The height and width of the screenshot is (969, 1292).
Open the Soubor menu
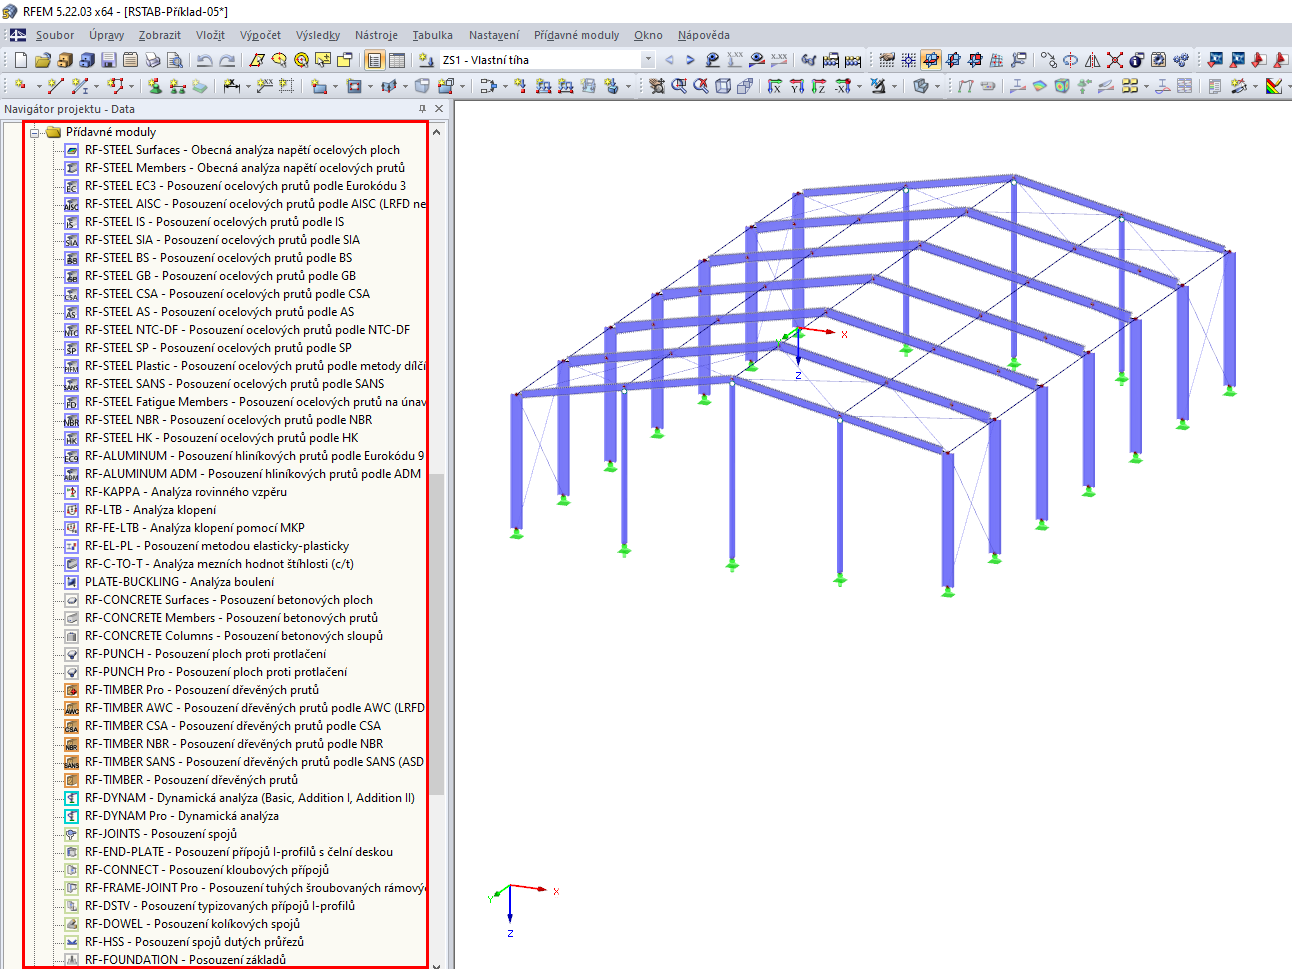pos(55,35)
